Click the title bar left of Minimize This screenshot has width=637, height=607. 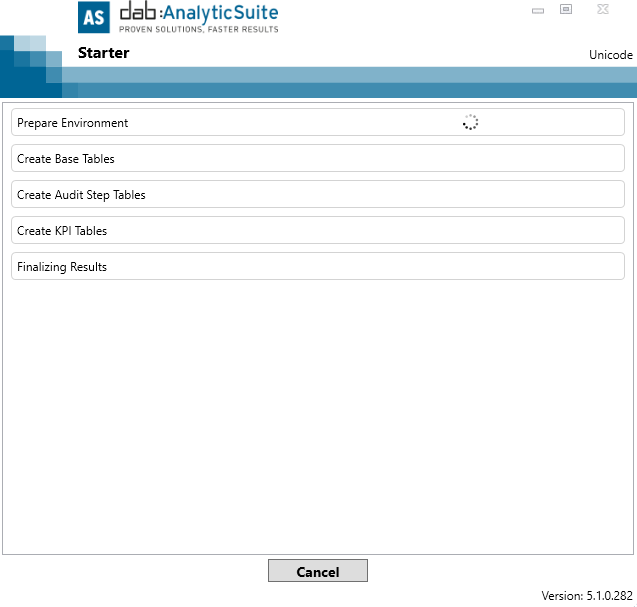pyautogui.click(x=420, y=12)
